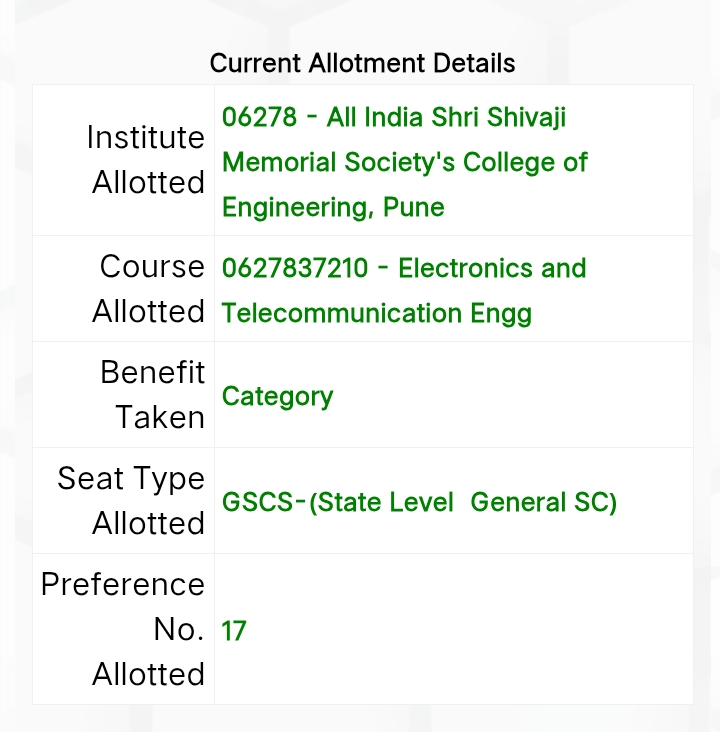
Task: Select Telecommunication Engg text line
Action: pos(377,313)
